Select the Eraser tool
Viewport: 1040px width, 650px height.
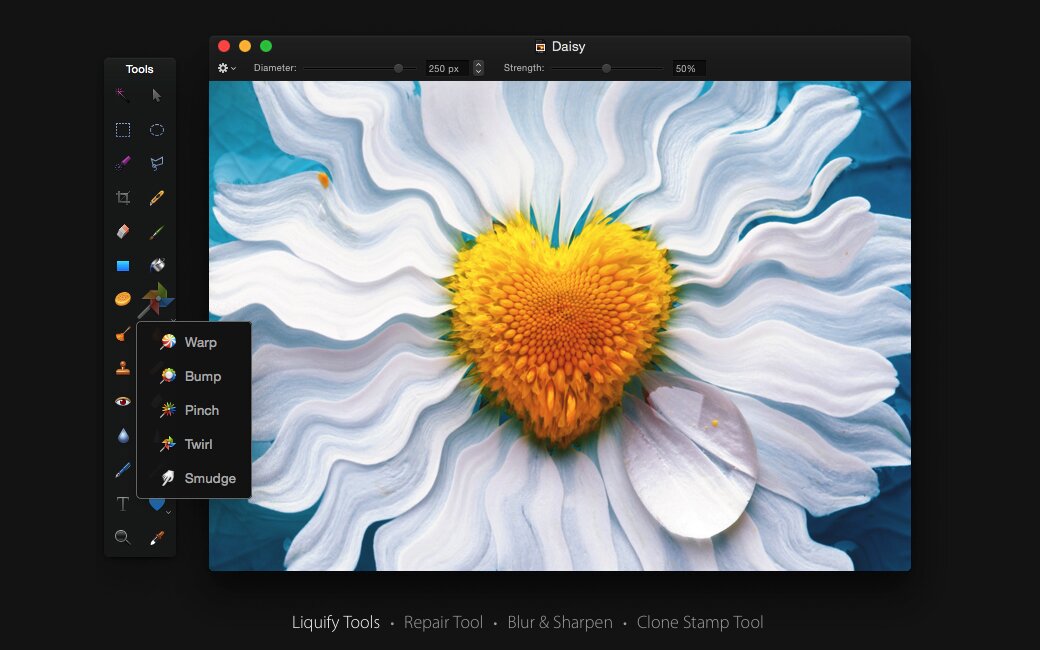pyautogui.click(x=123, y=231)
